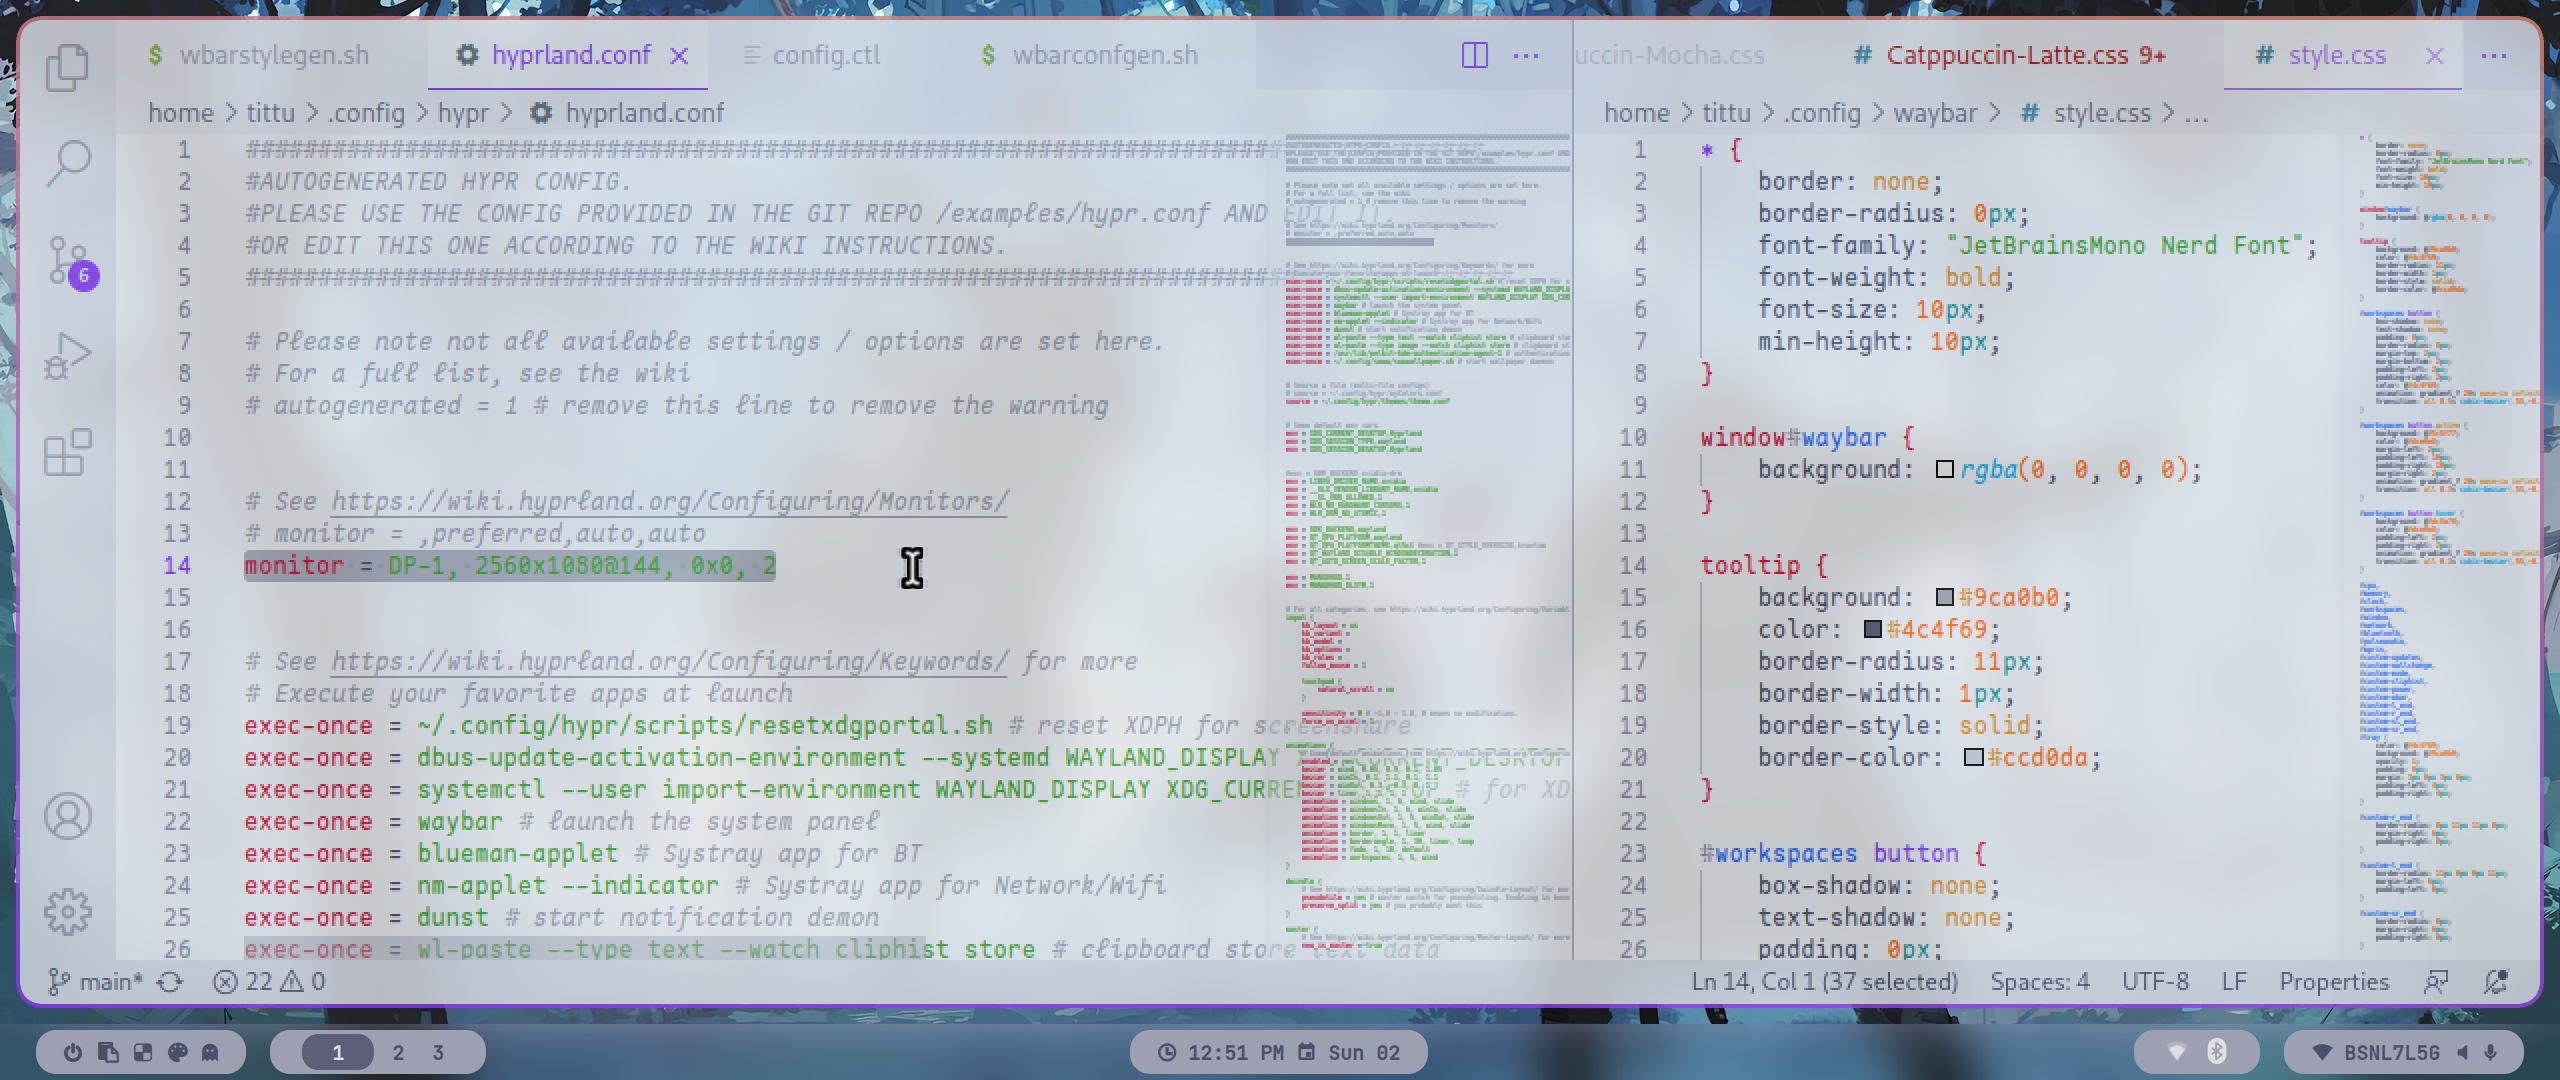
Task: Switch to the config.ctl tab
Action: tap(825, 55)
